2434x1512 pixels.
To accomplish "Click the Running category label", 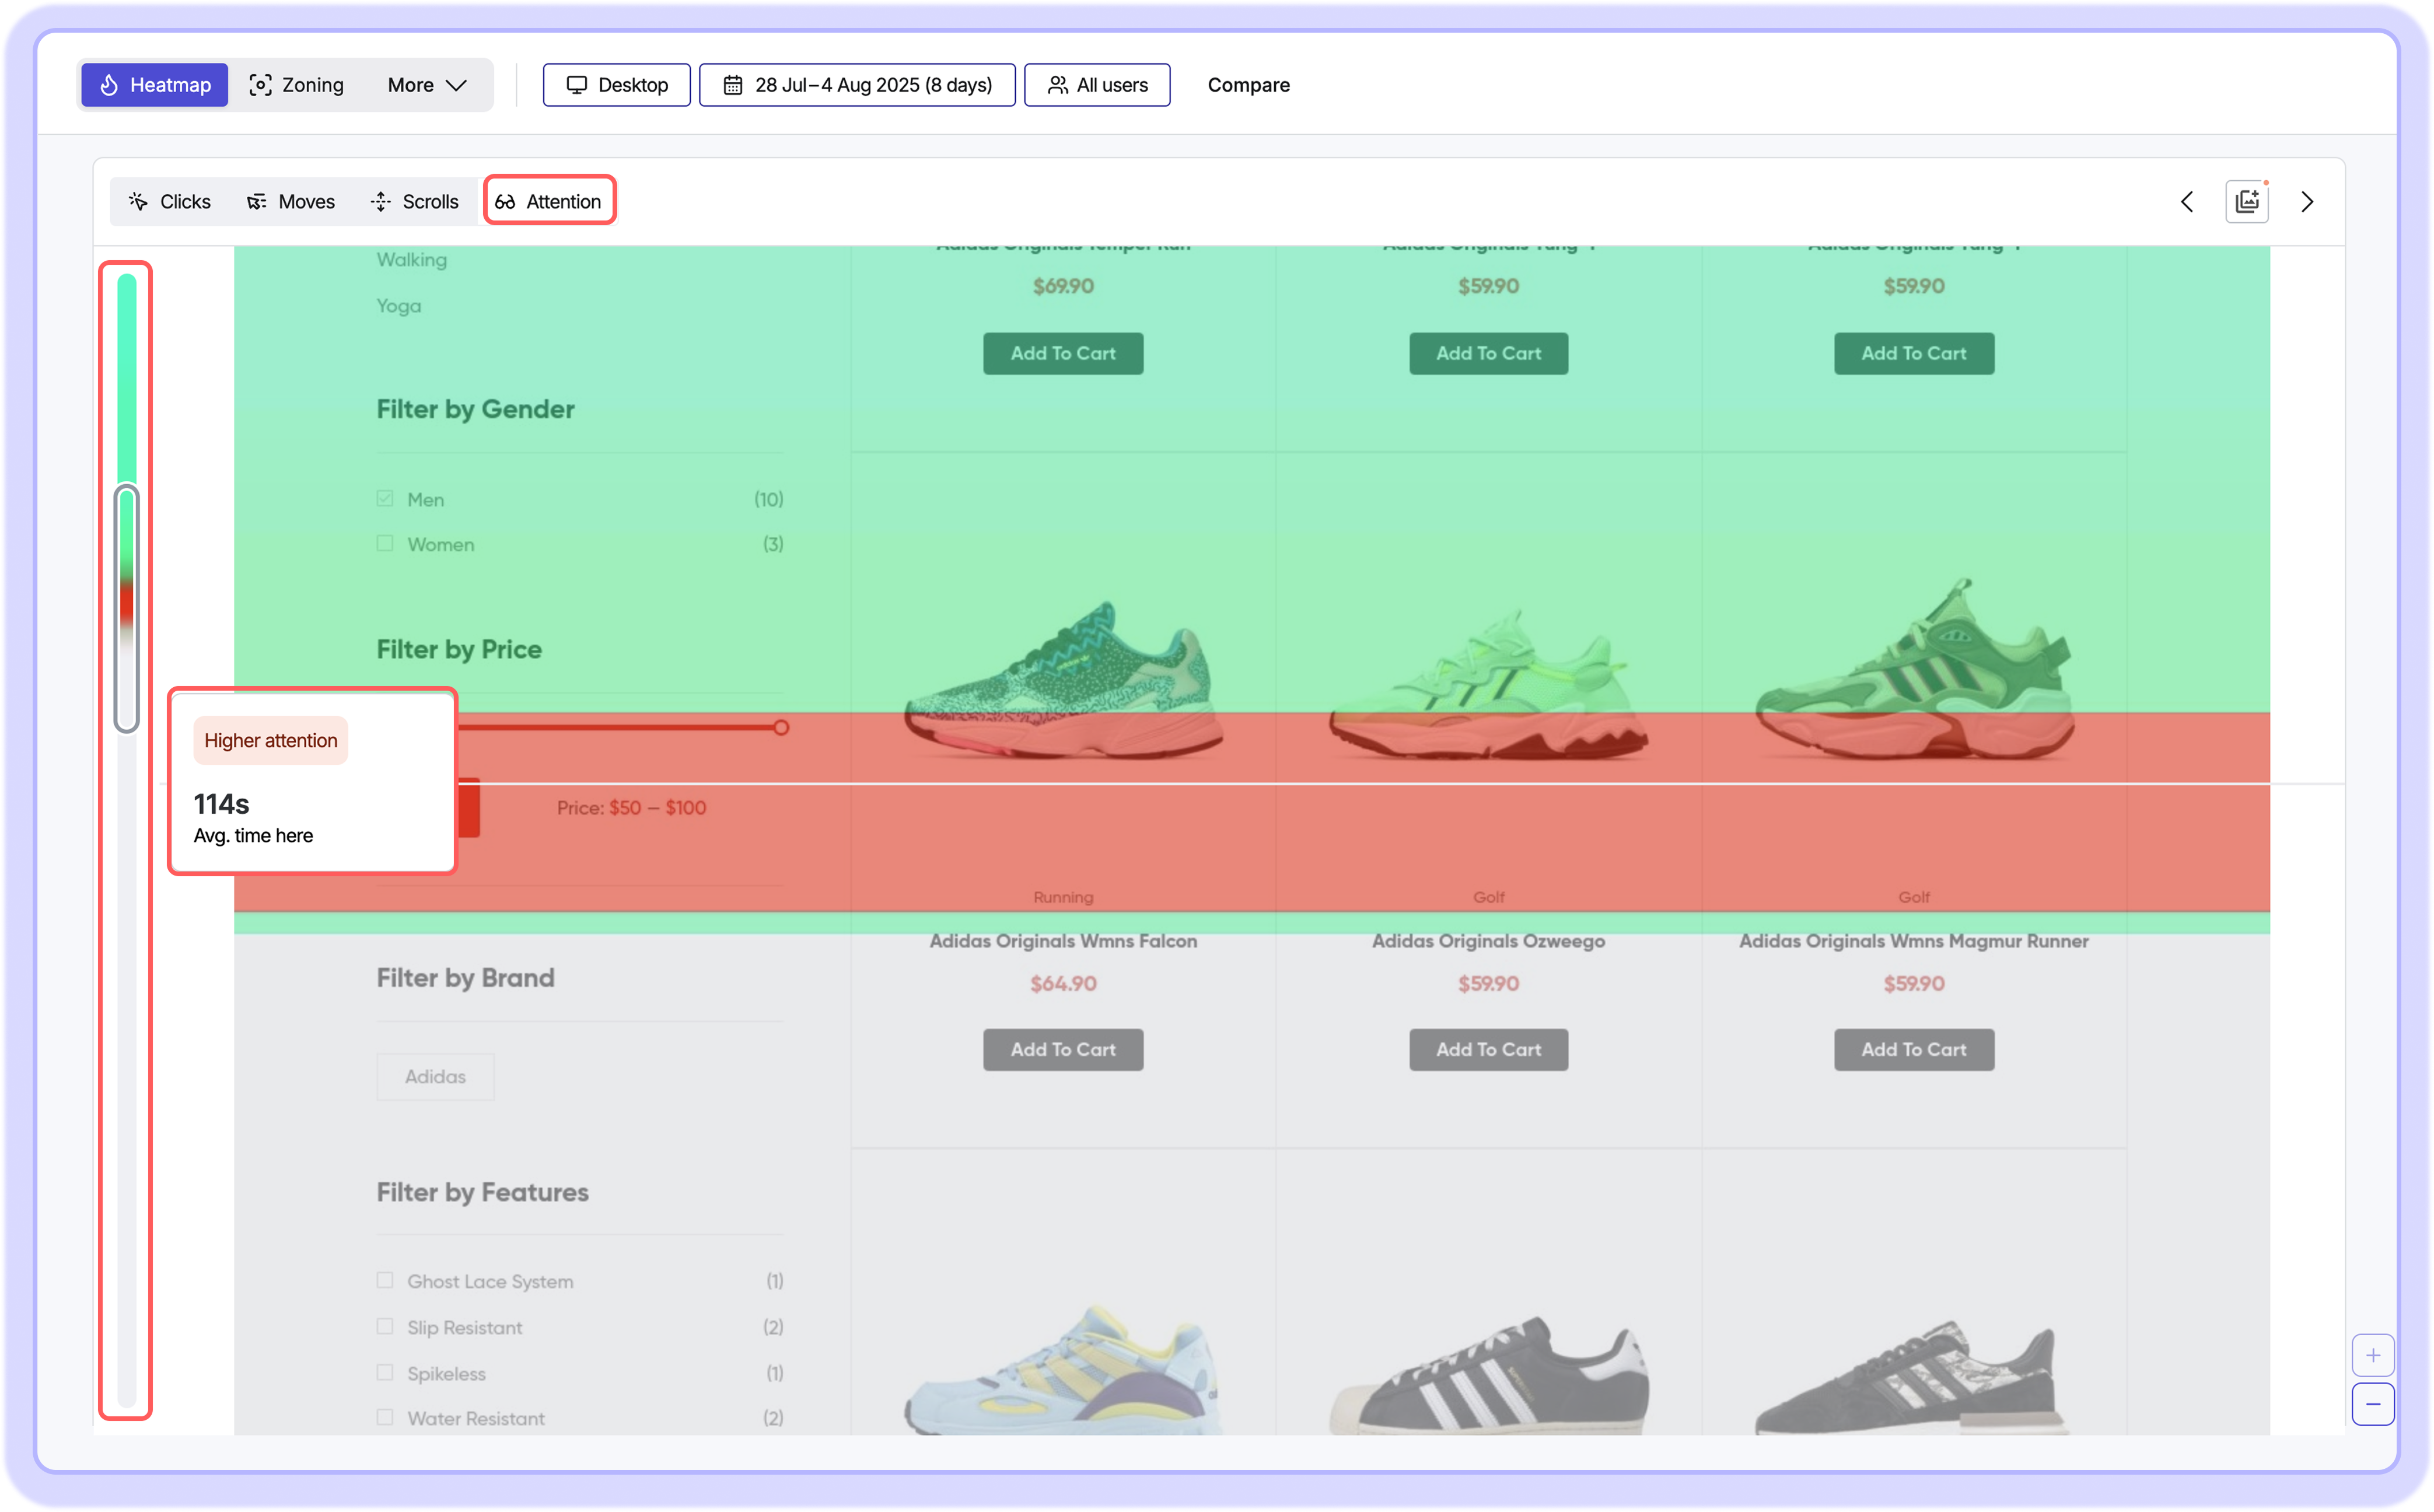I will coord(1063,898).
